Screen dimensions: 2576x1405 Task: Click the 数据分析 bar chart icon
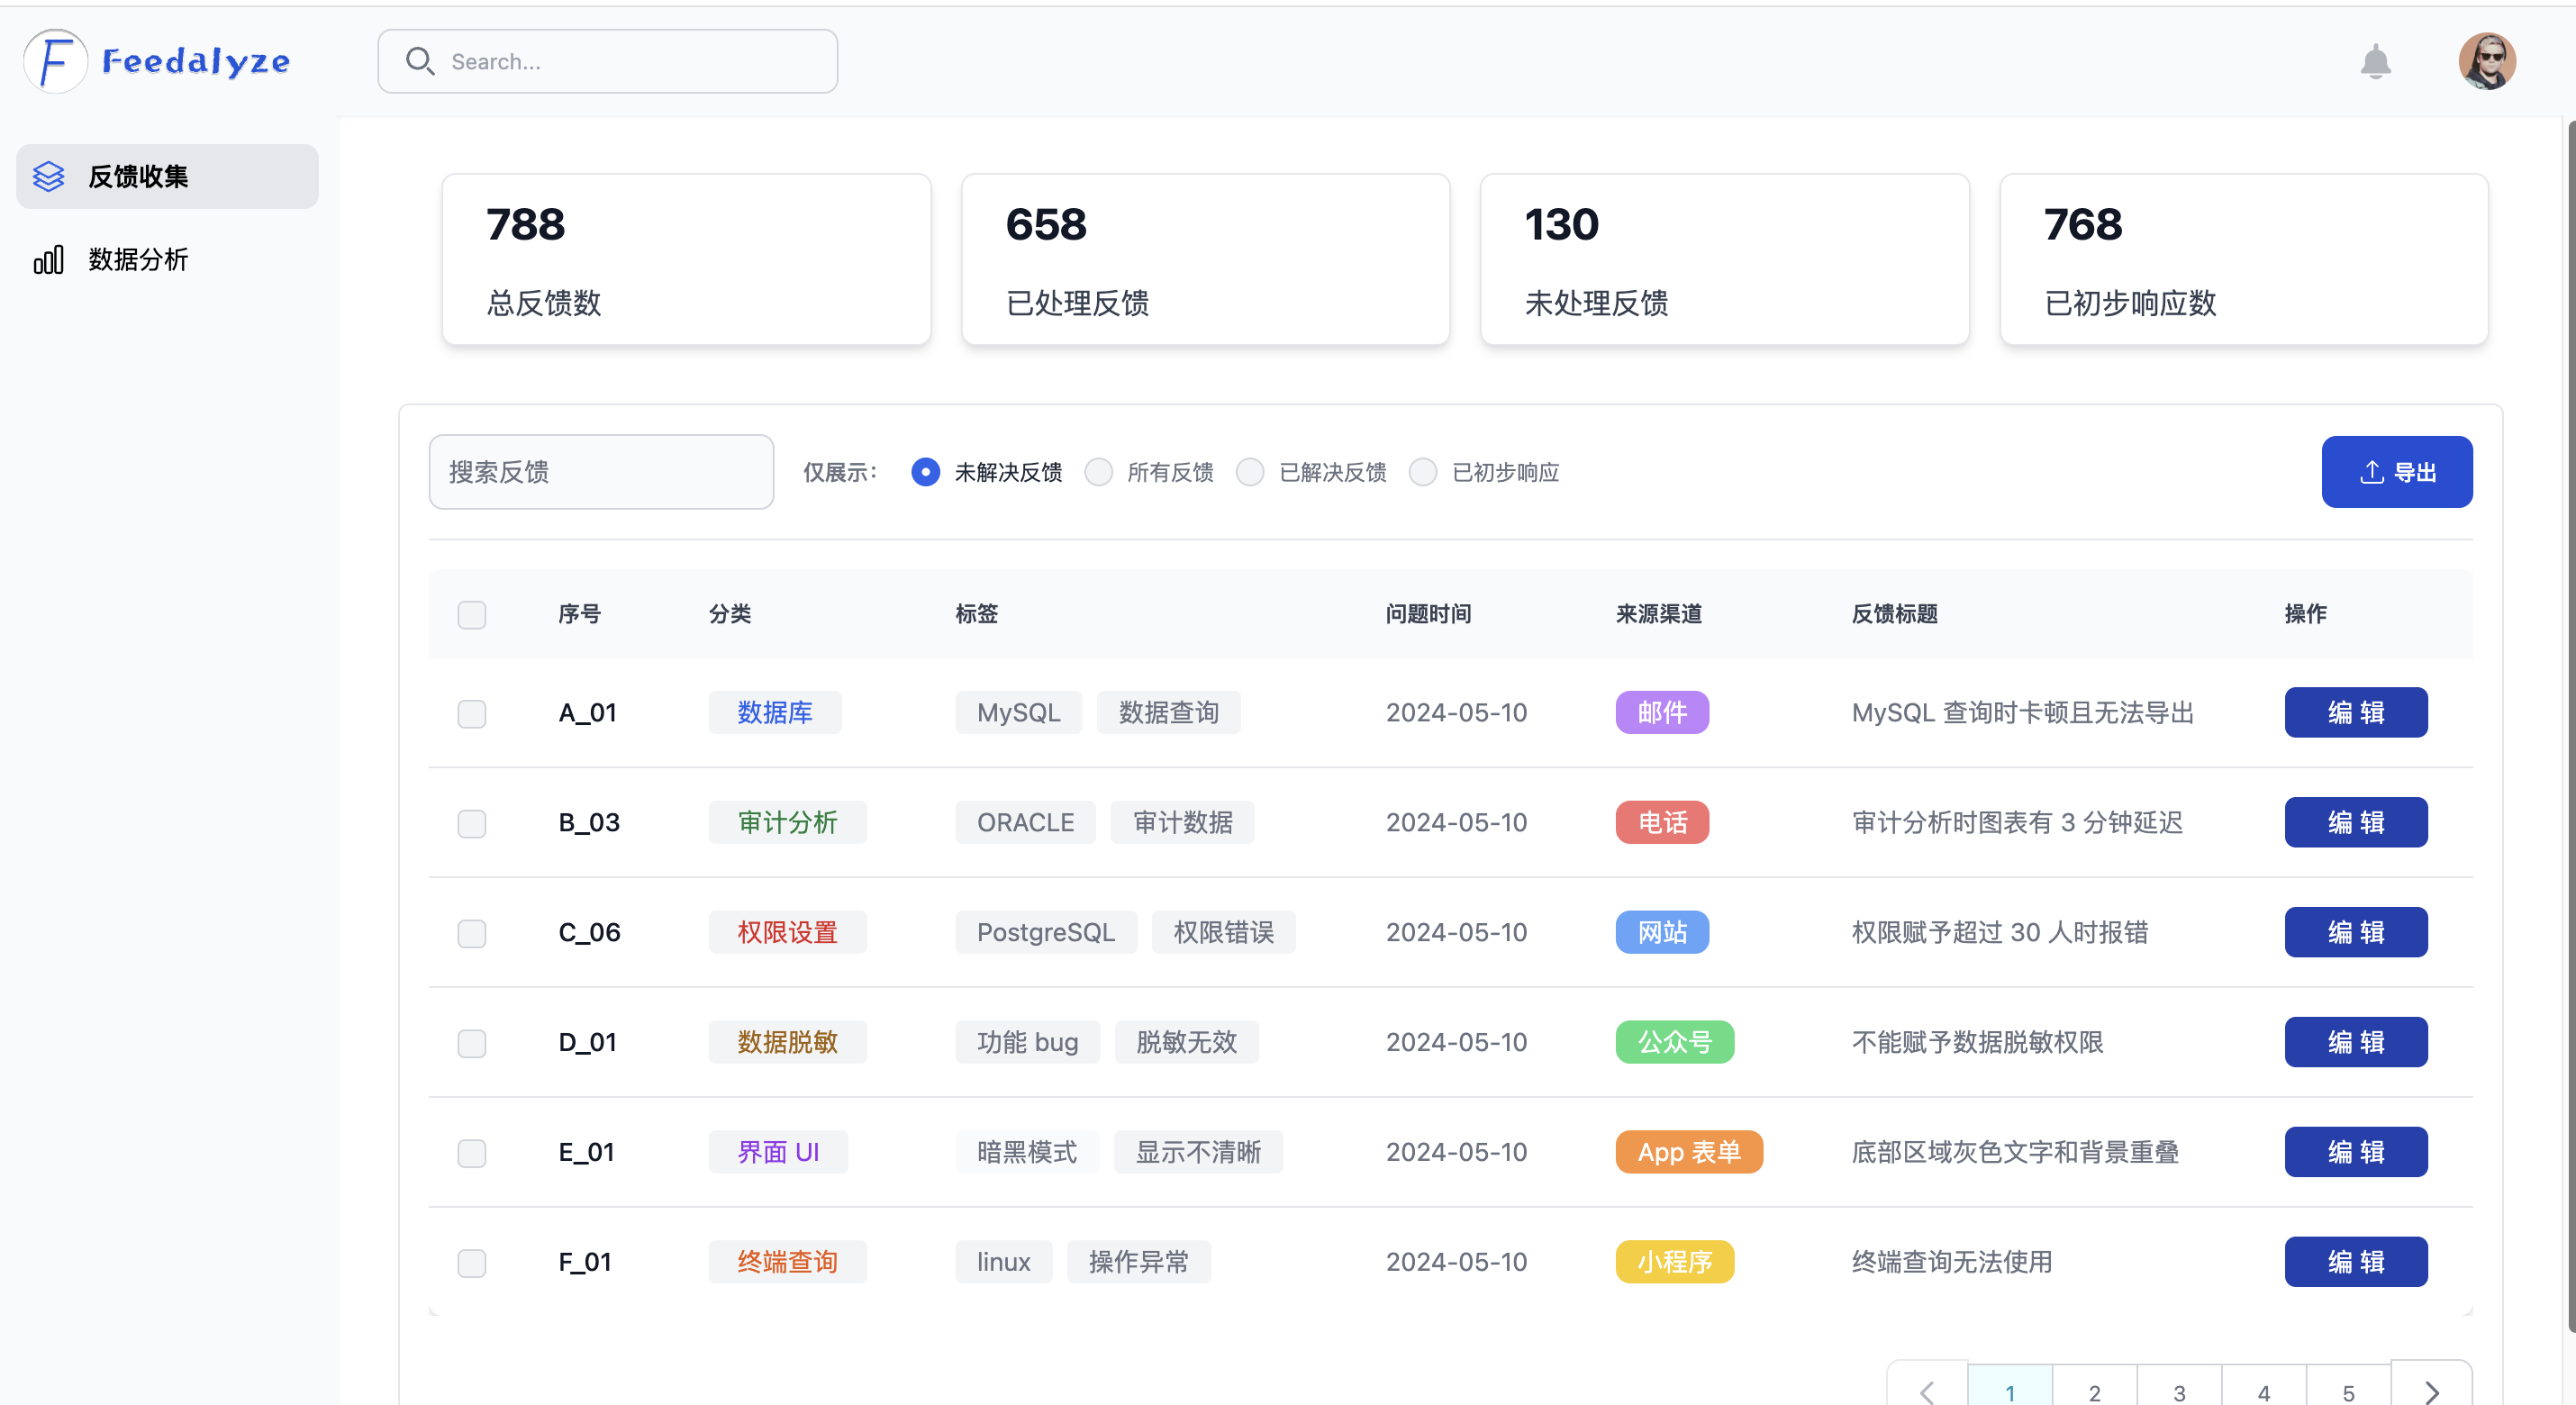[x=48, y=260]
